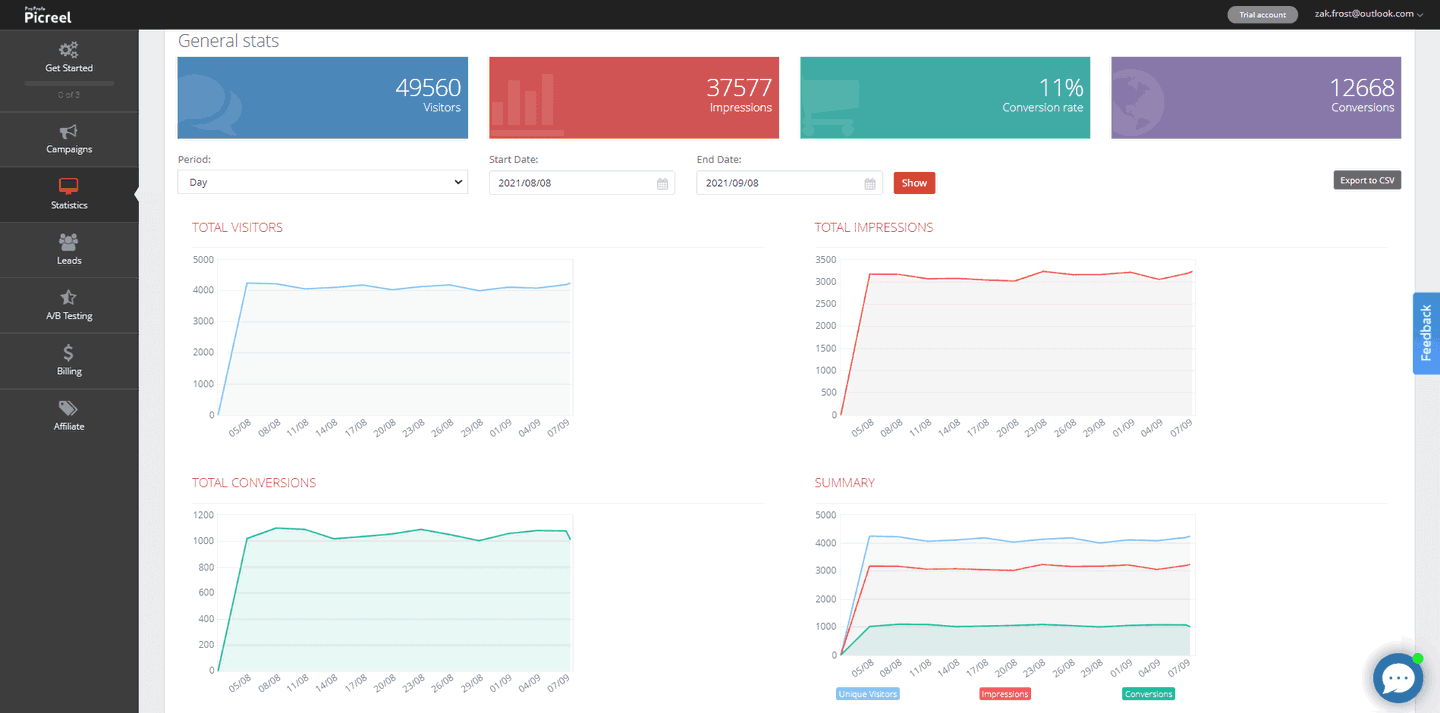Expand the account menu for zak.frost@outlook.com
This screenshot has width=1440, height=713.
(1367, 14)
